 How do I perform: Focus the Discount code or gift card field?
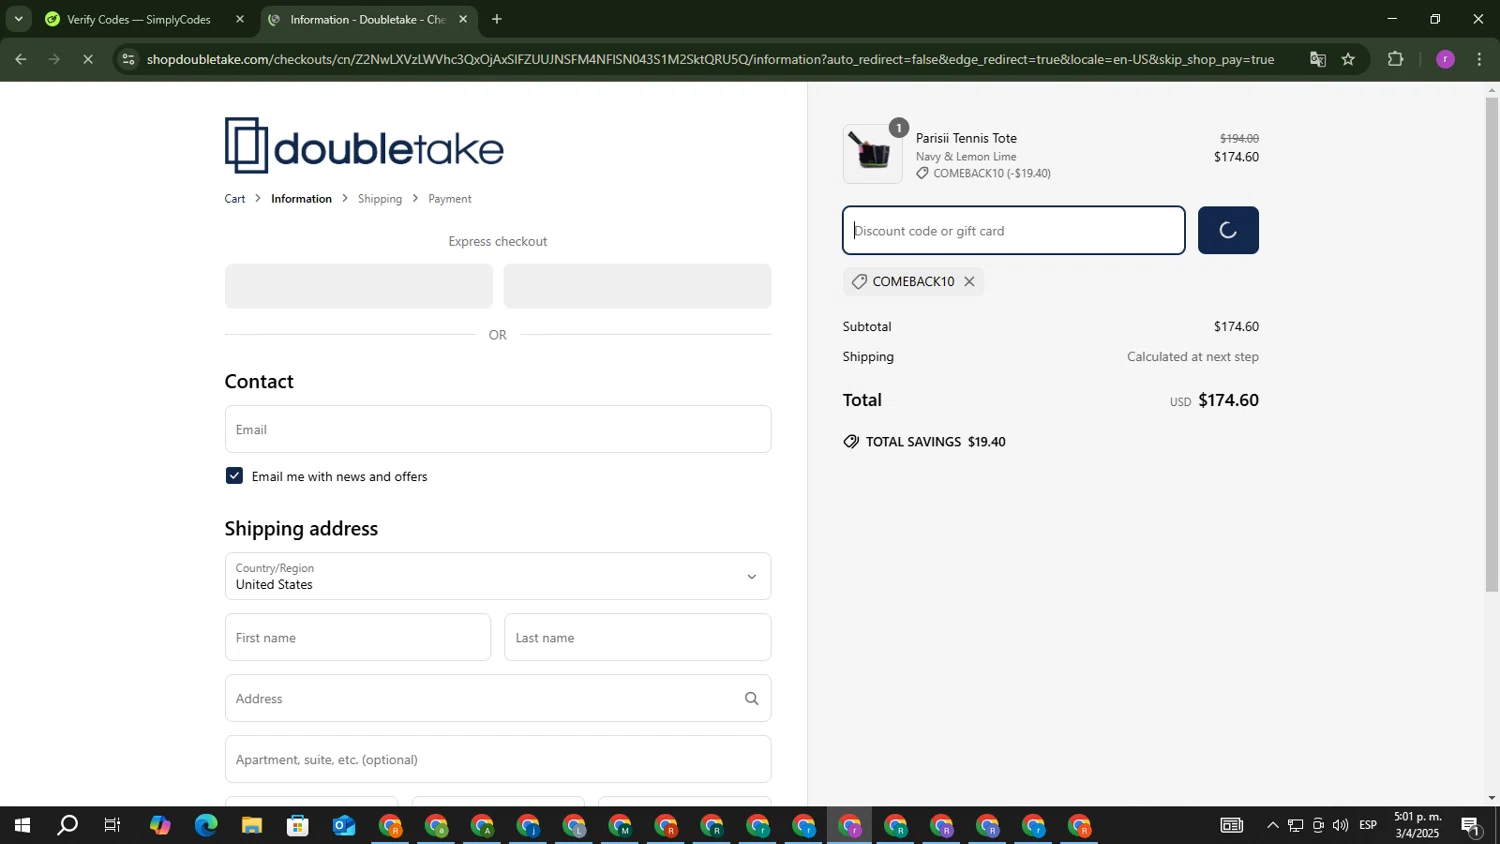1014,231
